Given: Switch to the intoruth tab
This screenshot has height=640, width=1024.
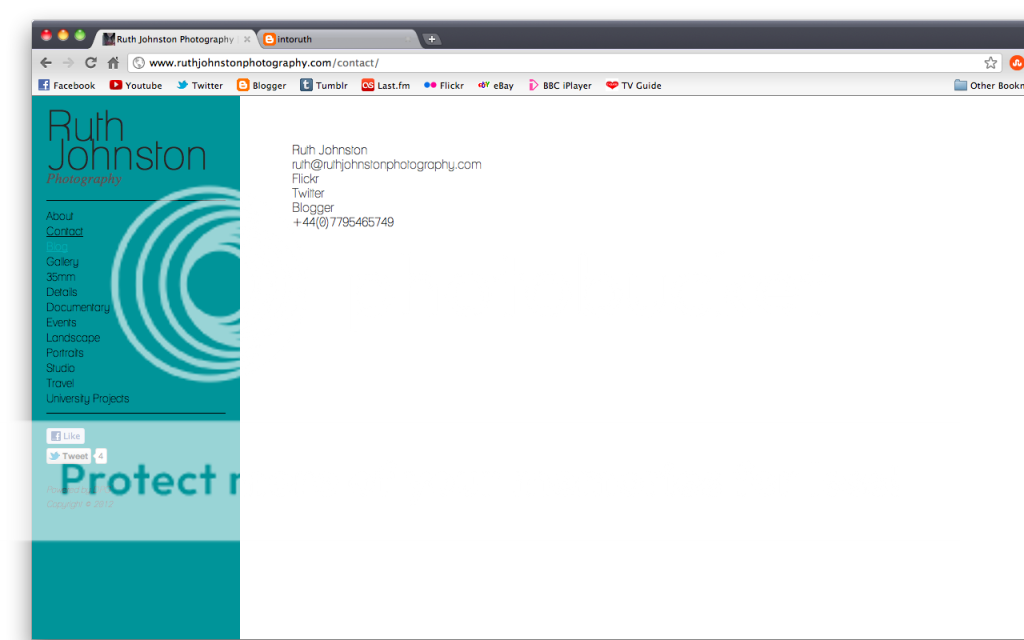Looking at the screenshot, I should [338, 39].
